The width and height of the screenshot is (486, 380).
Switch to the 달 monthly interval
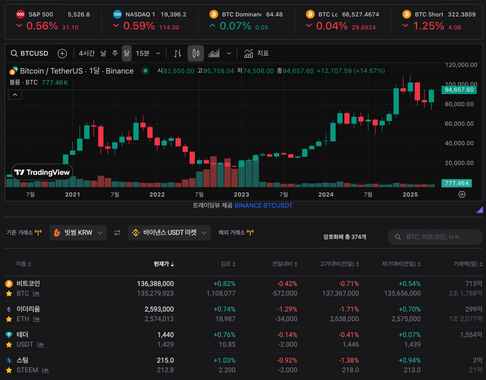(127, 53)
